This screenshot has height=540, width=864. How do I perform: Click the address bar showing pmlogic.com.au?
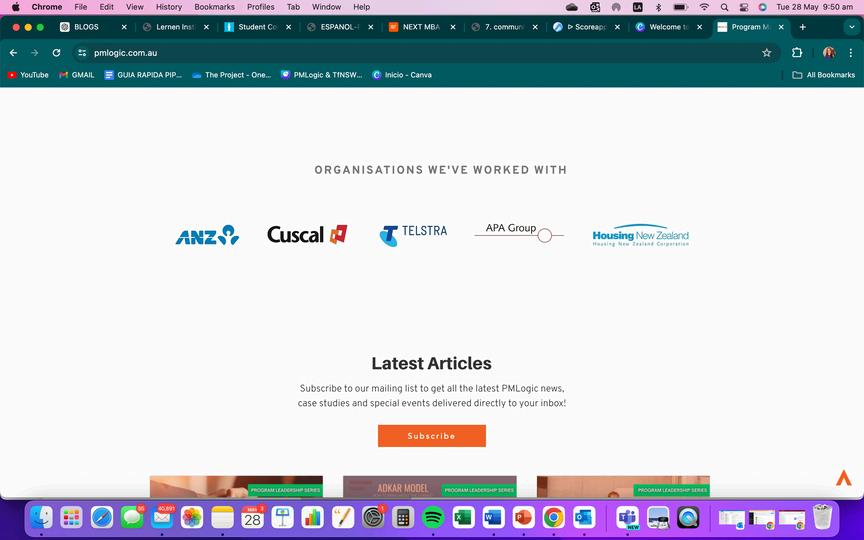pyautogui.click(x=424, y=53)
